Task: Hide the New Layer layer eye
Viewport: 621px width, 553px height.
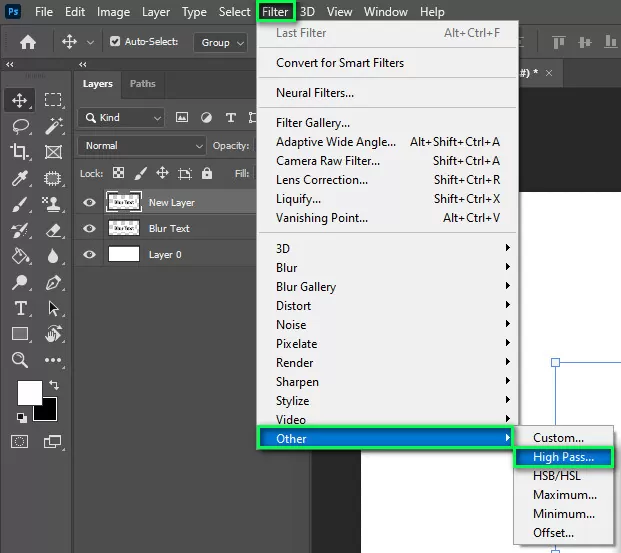Action: [x=89, y=202]
